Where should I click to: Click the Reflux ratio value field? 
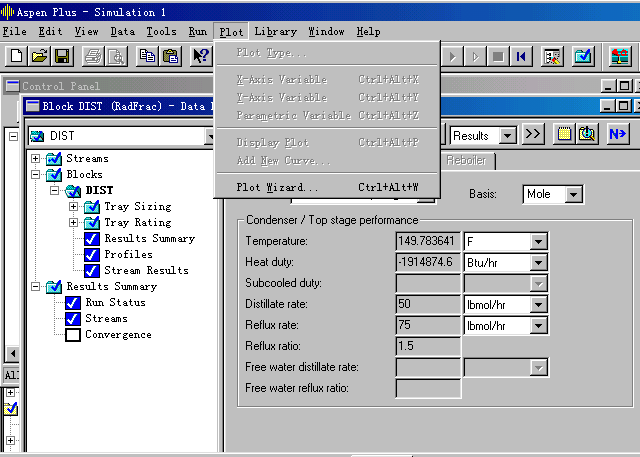click(x=428, y=345)
